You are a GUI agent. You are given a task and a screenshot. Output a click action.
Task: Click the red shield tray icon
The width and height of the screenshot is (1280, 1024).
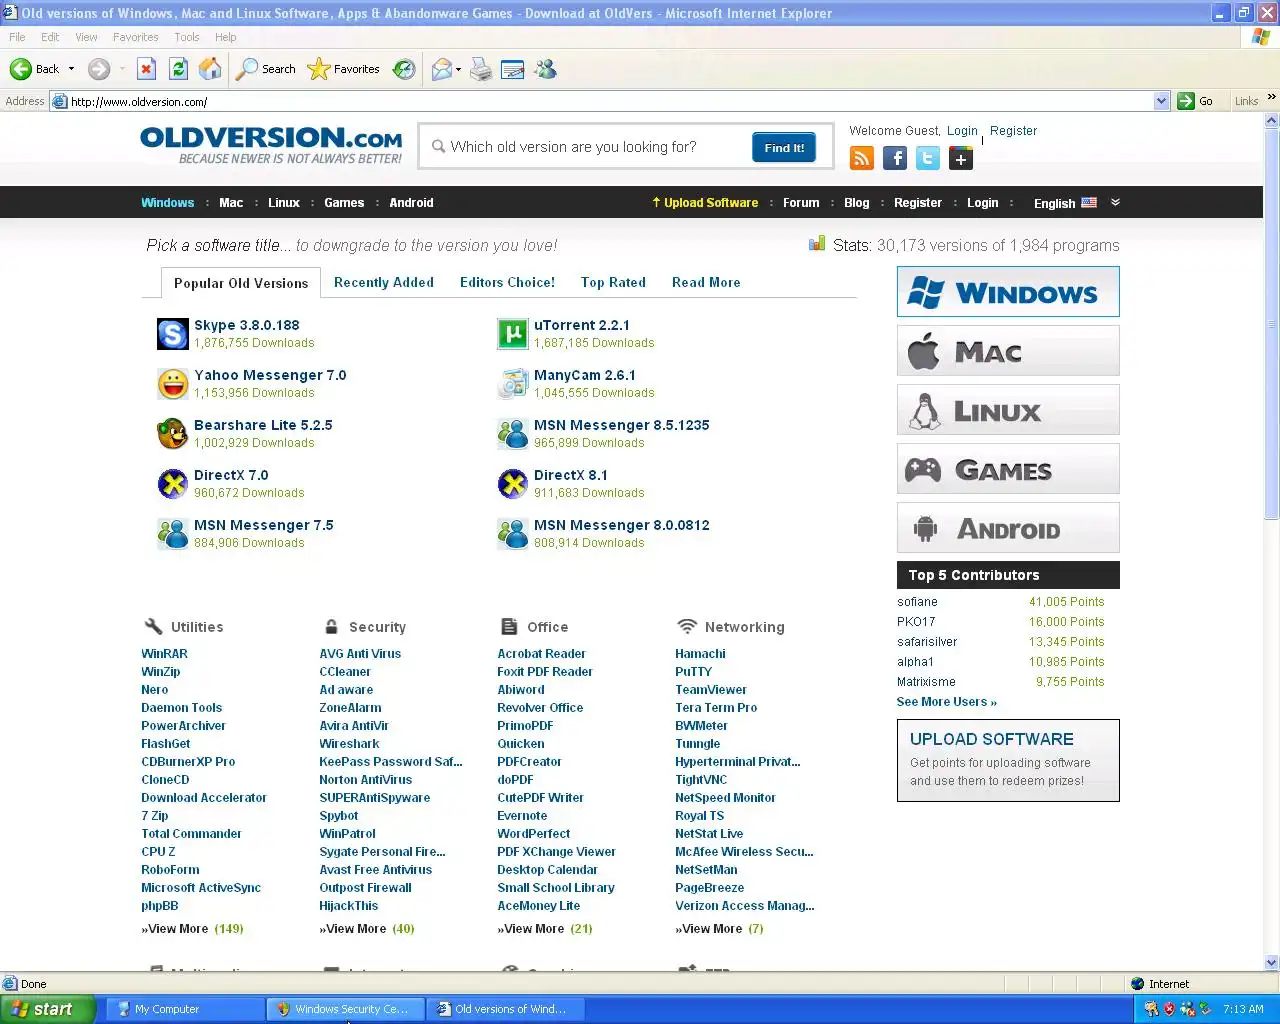coord(1169,1009)
